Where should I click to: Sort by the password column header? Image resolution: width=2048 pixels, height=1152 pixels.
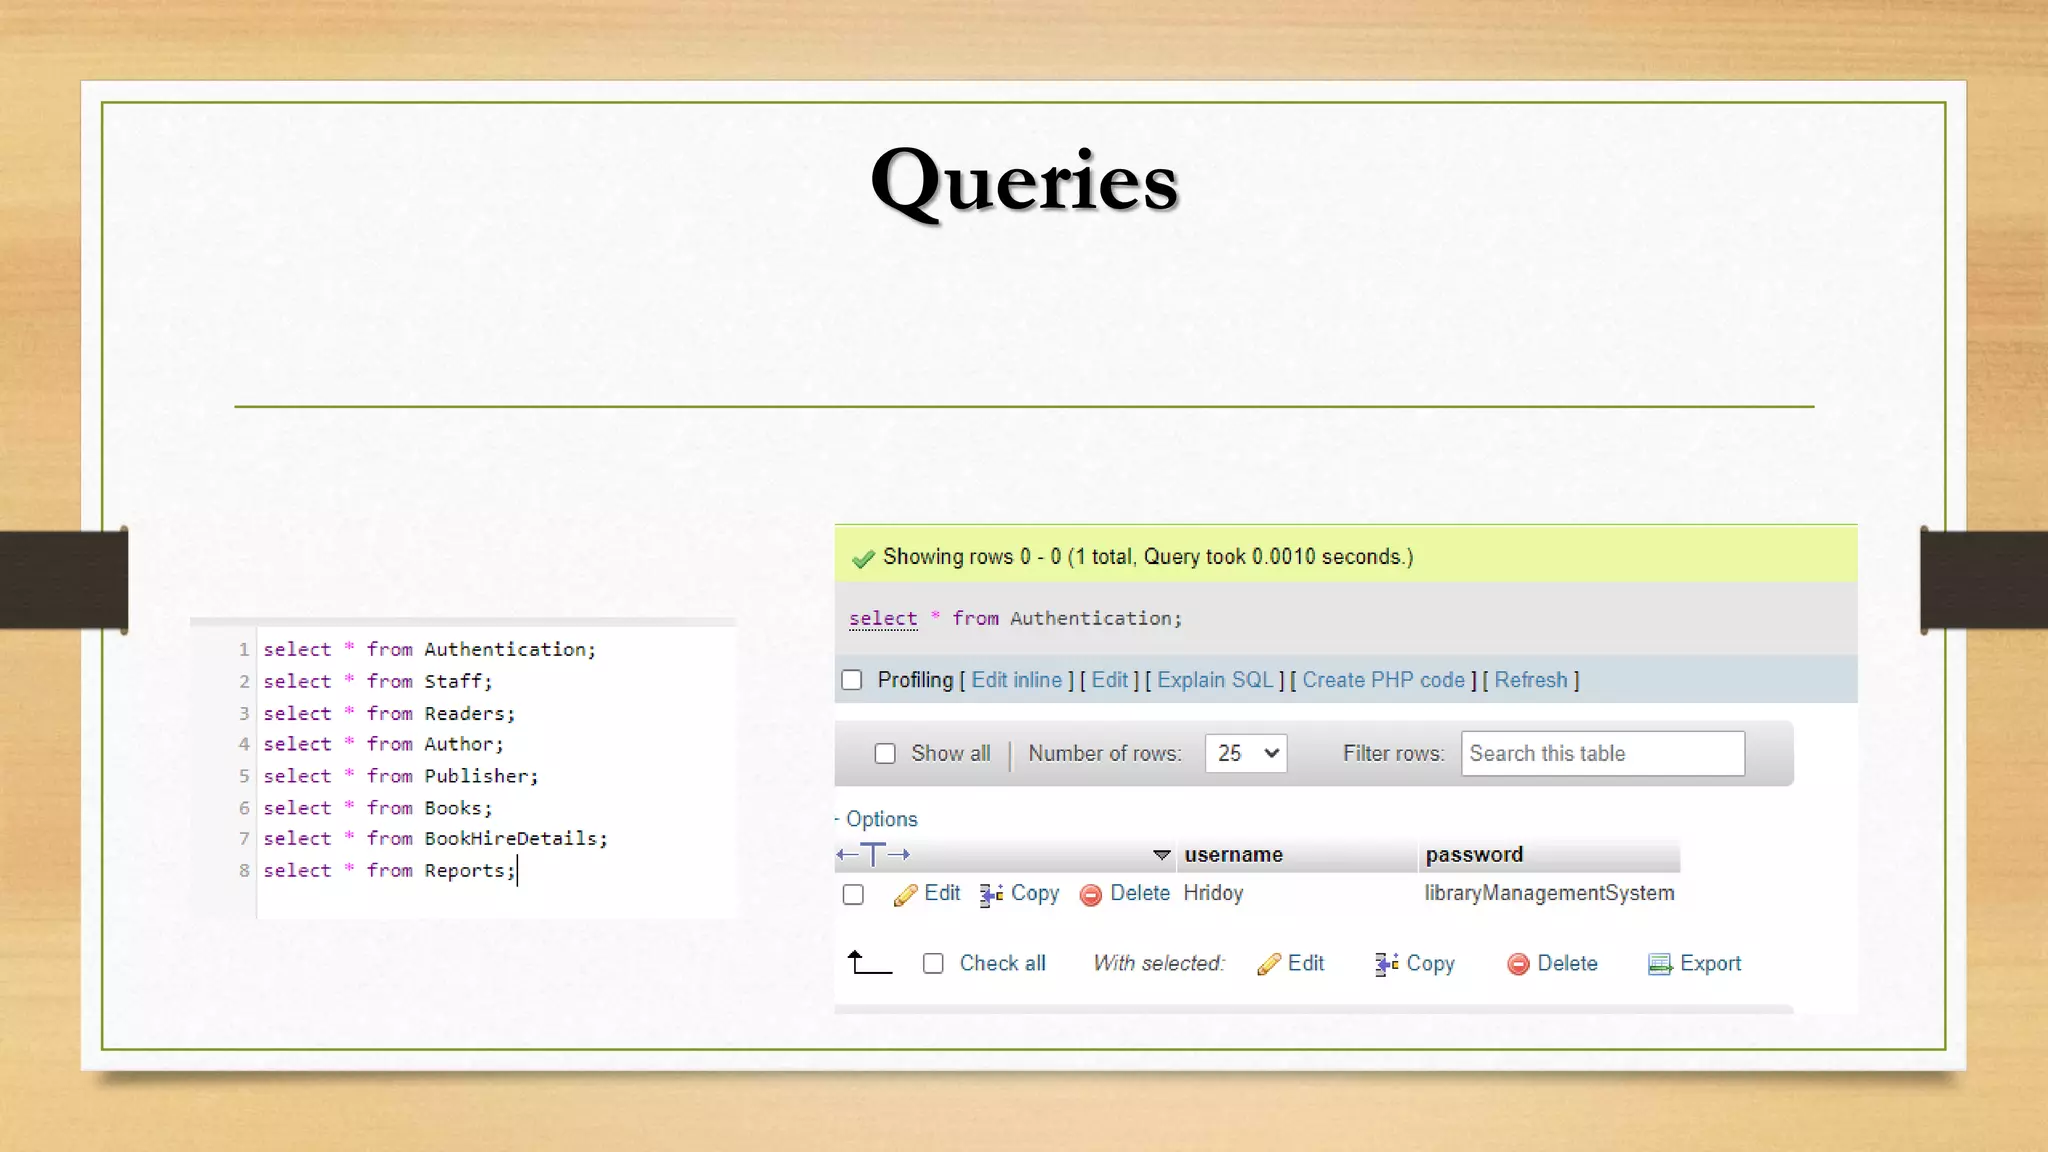coord(1475,855)
